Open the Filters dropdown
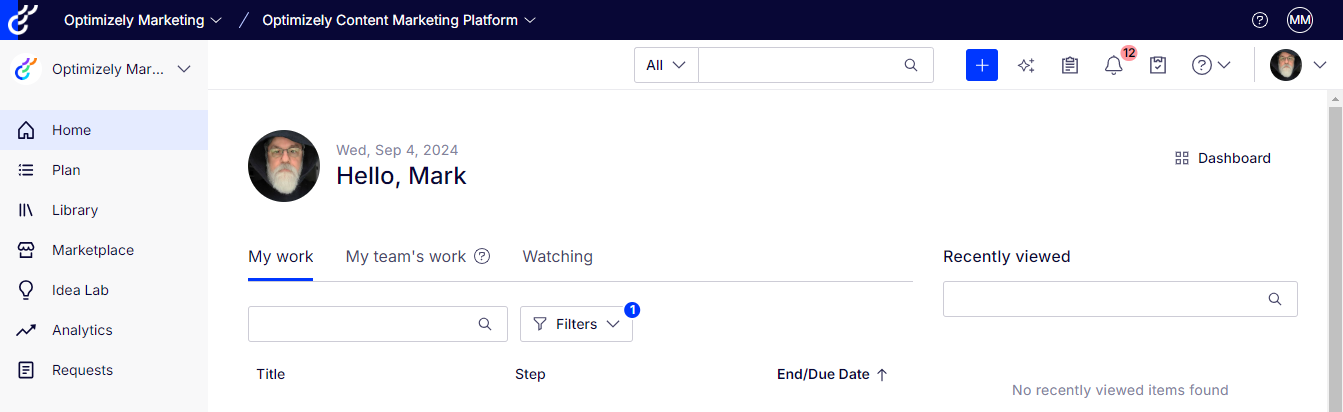 point(576,324)
